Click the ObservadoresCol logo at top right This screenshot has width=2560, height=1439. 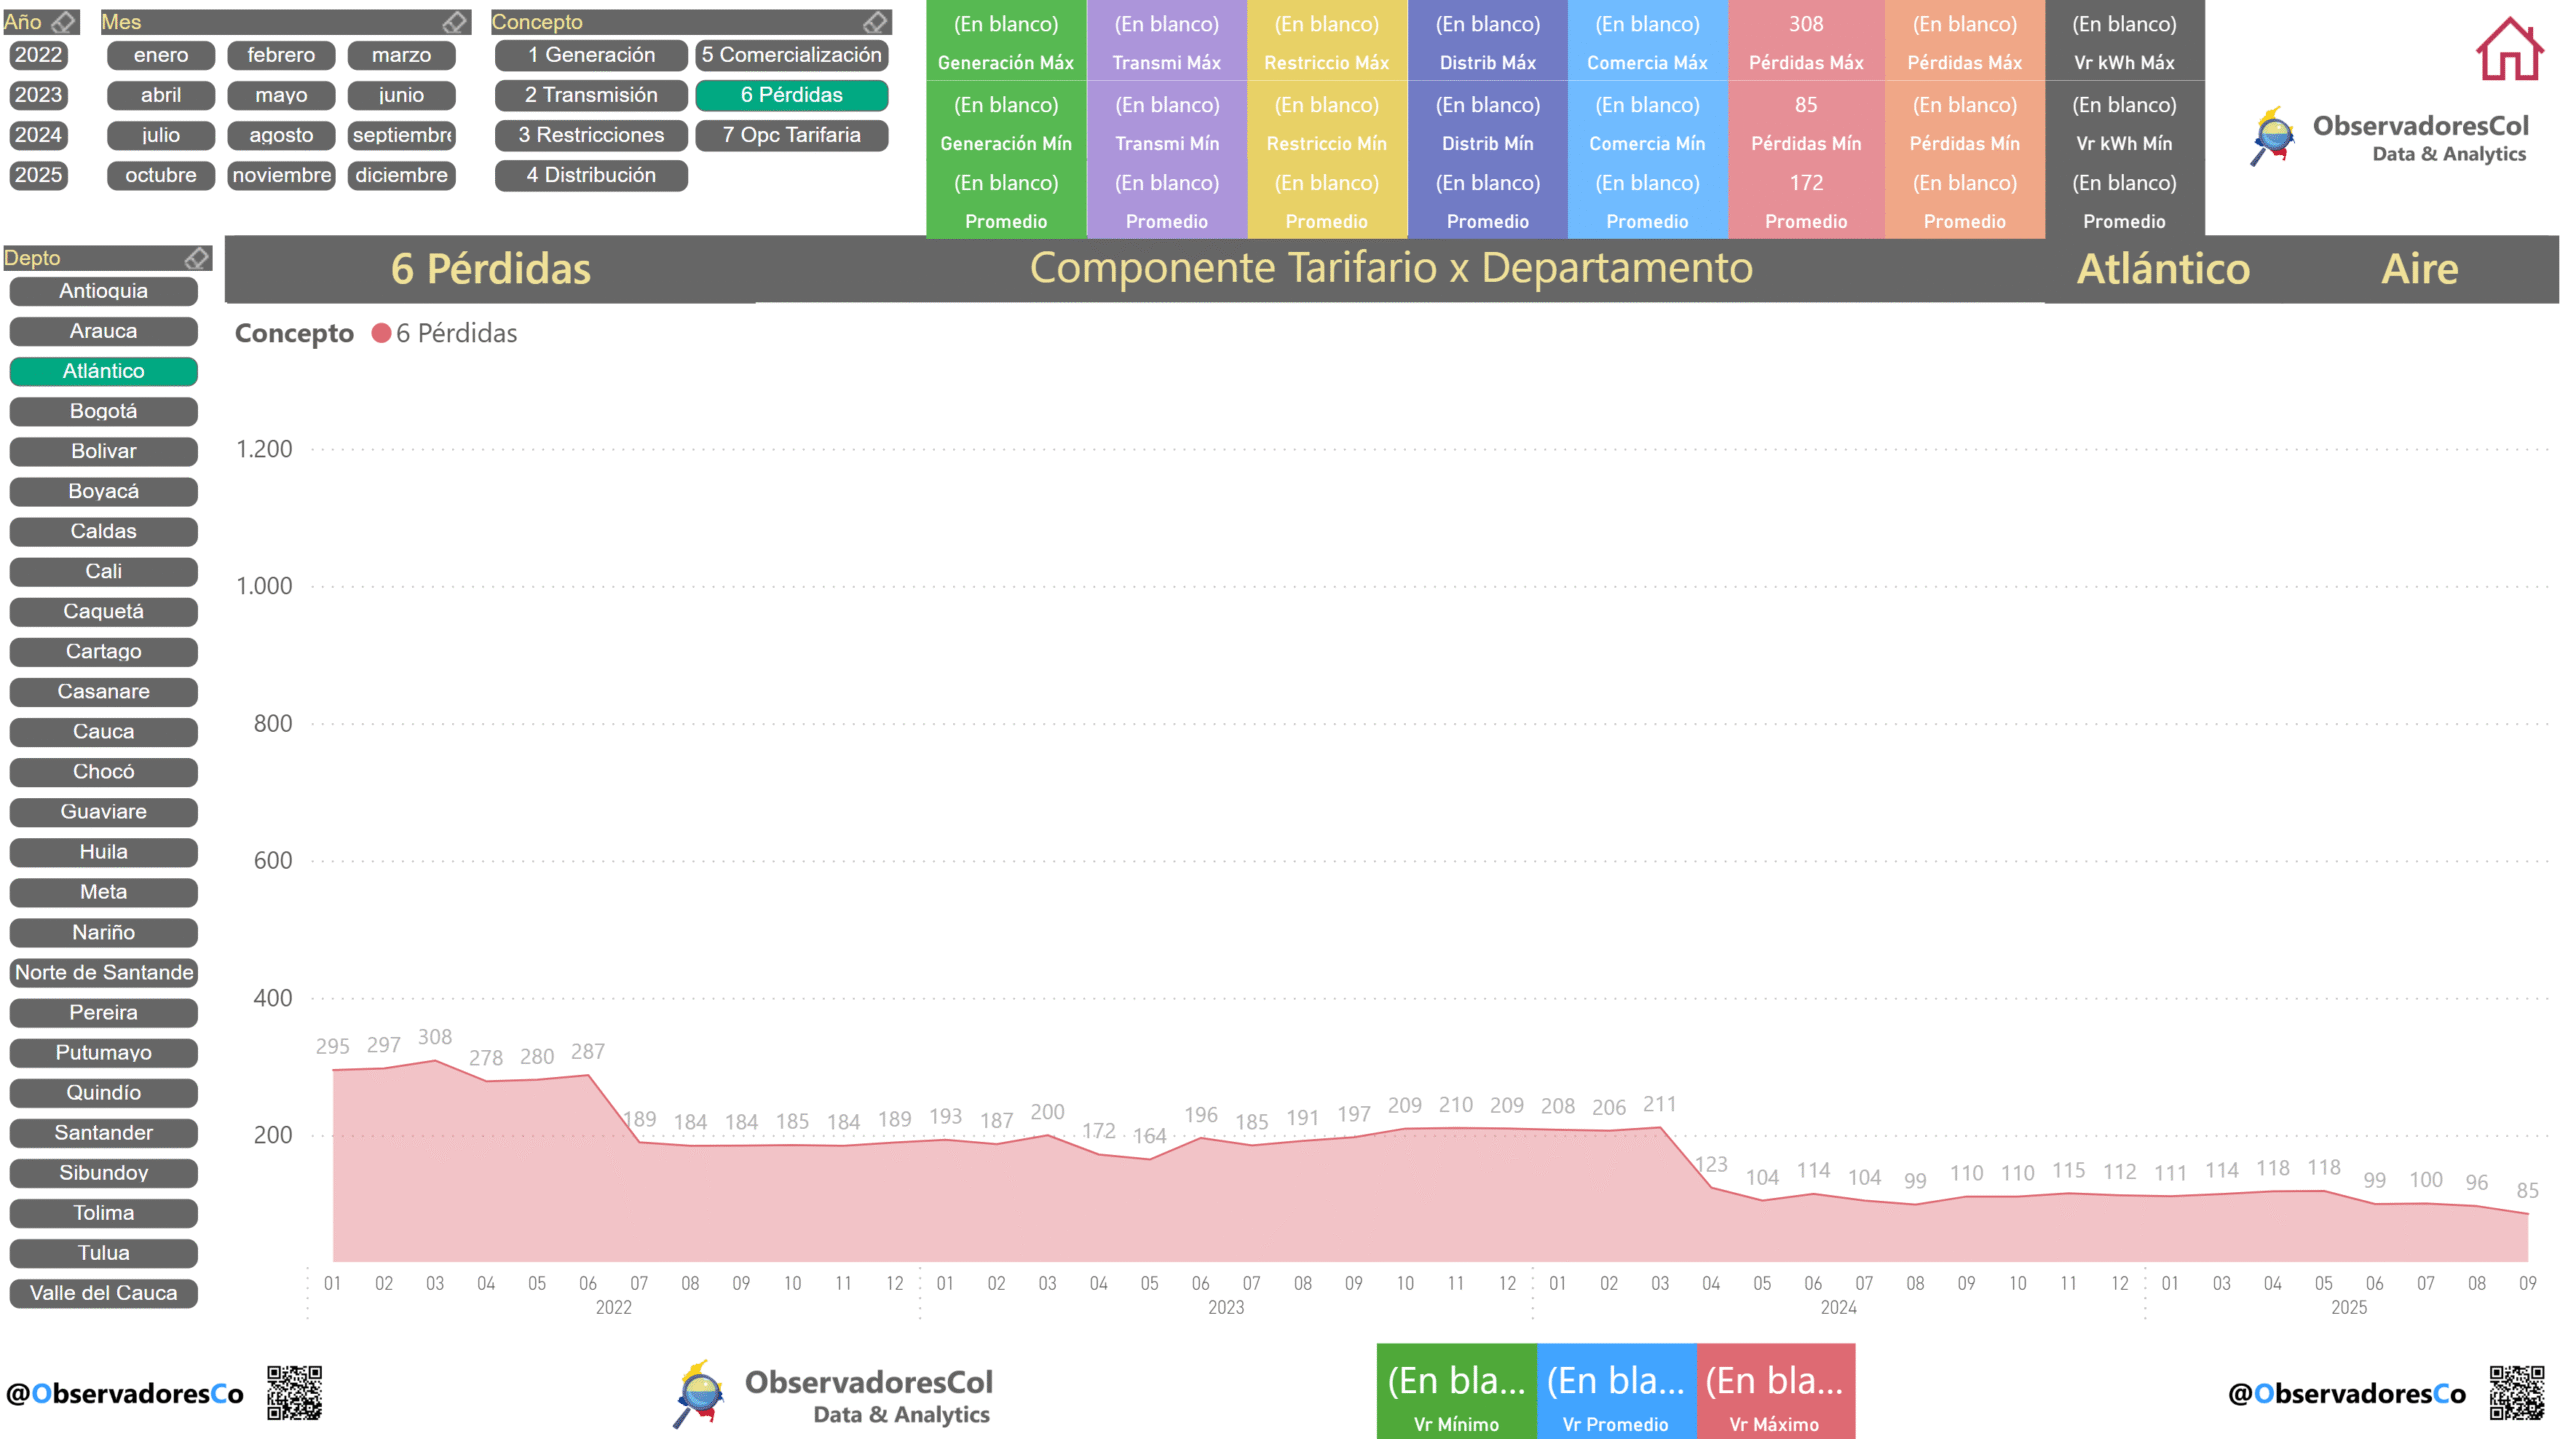[2390, 137]
